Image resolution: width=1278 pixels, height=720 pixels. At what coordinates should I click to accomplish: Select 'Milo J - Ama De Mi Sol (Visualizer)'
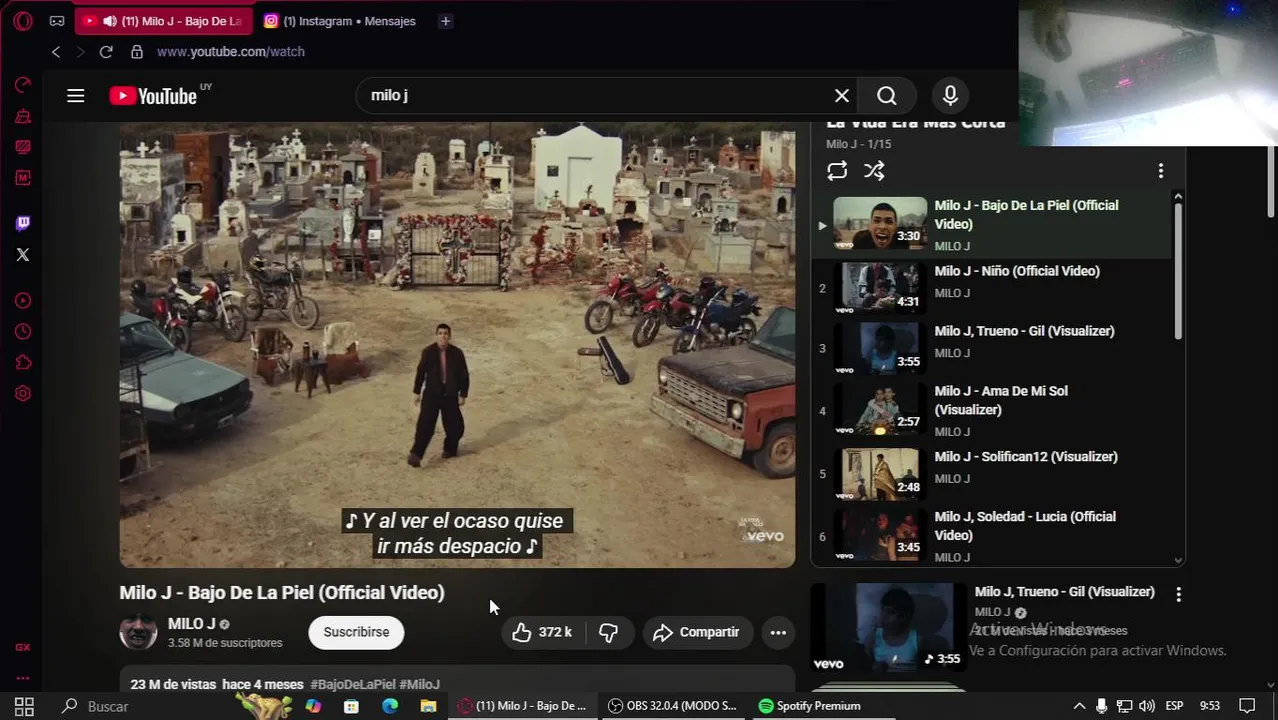(x=1001, y=400)
